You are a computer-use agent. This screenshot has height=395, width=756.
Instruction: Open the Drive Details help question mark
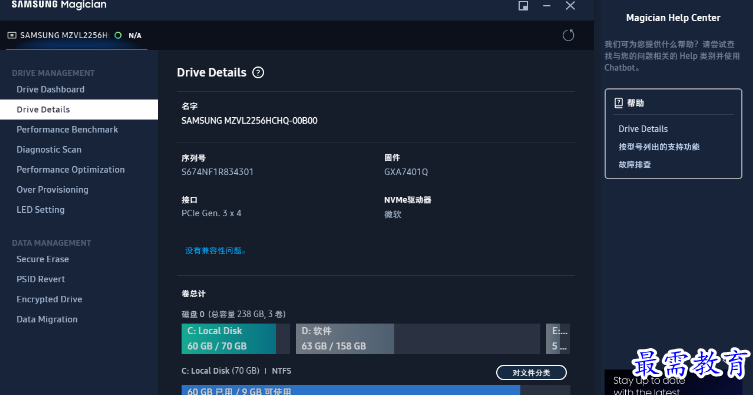[x=258, y=72]
